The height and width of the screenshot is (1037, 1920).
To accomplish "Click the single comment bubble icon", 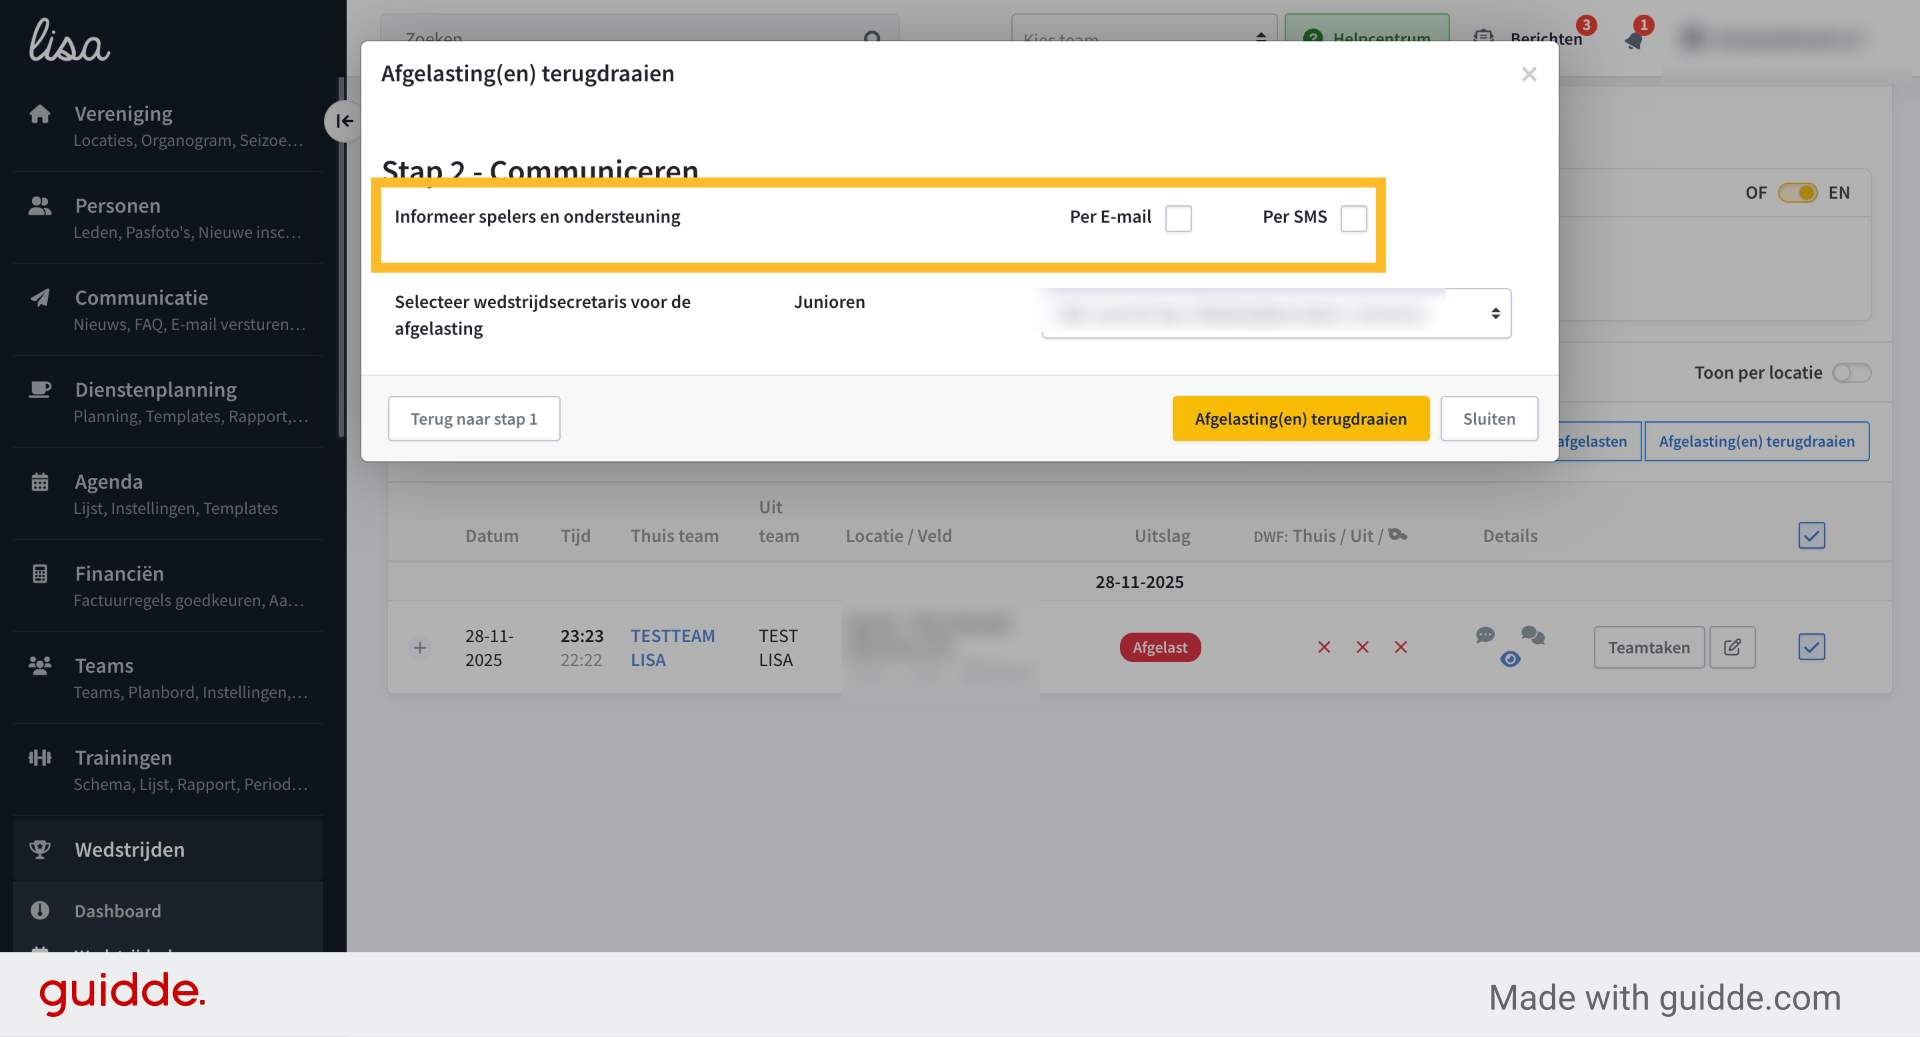I will point(1485,635).
